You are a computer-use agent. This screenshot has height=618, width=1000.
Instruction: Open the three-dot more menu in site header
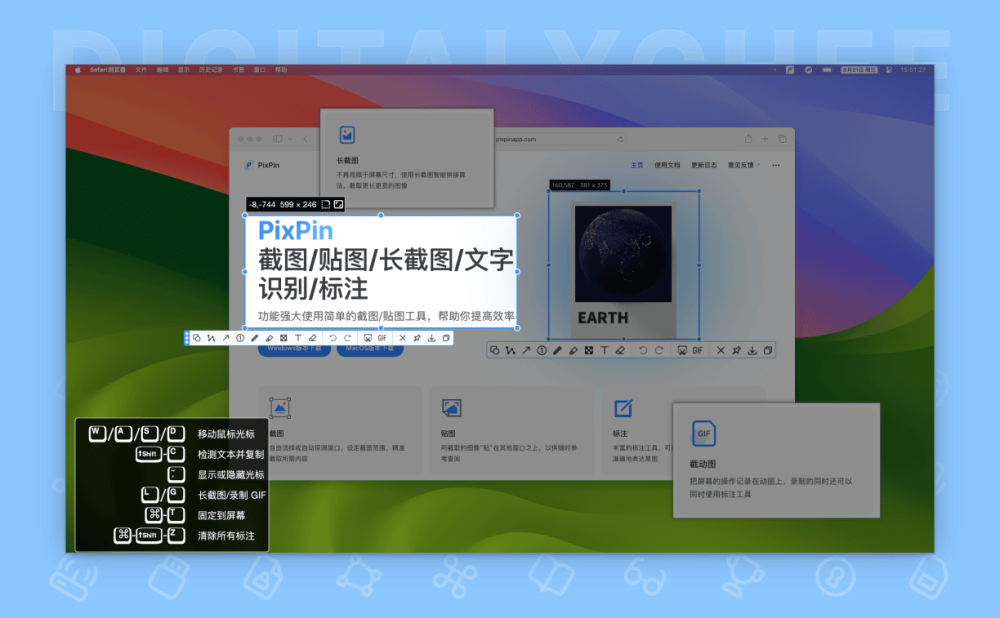(776, 165)
